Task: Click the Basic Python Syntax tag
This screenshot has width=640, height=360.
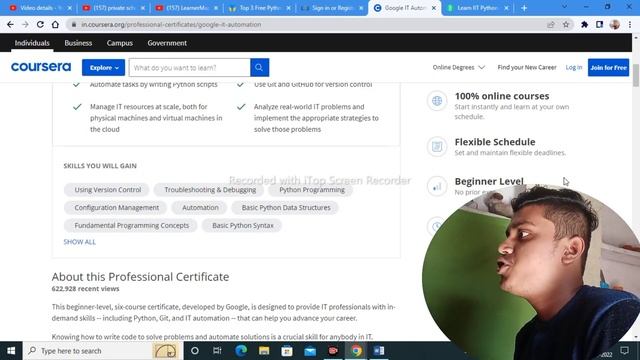Action: click(x=242, y=225)
